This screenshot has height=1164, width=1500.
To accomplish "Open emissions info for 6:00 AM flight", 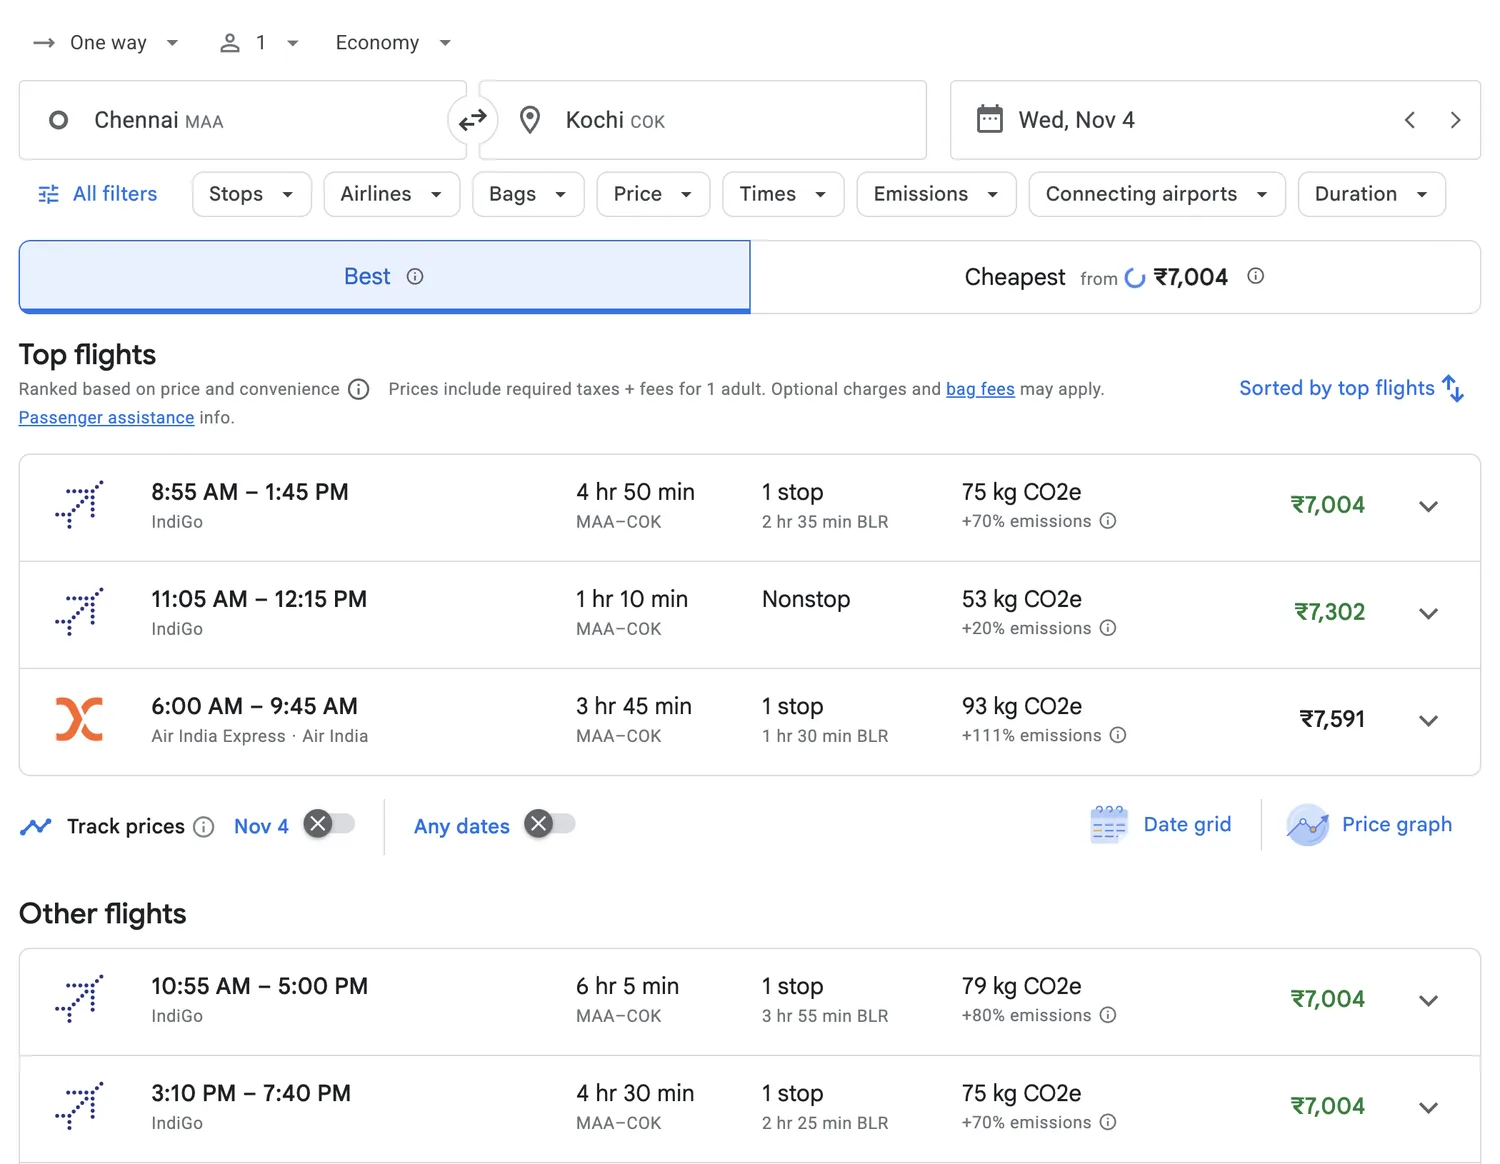I will 1118,735.
